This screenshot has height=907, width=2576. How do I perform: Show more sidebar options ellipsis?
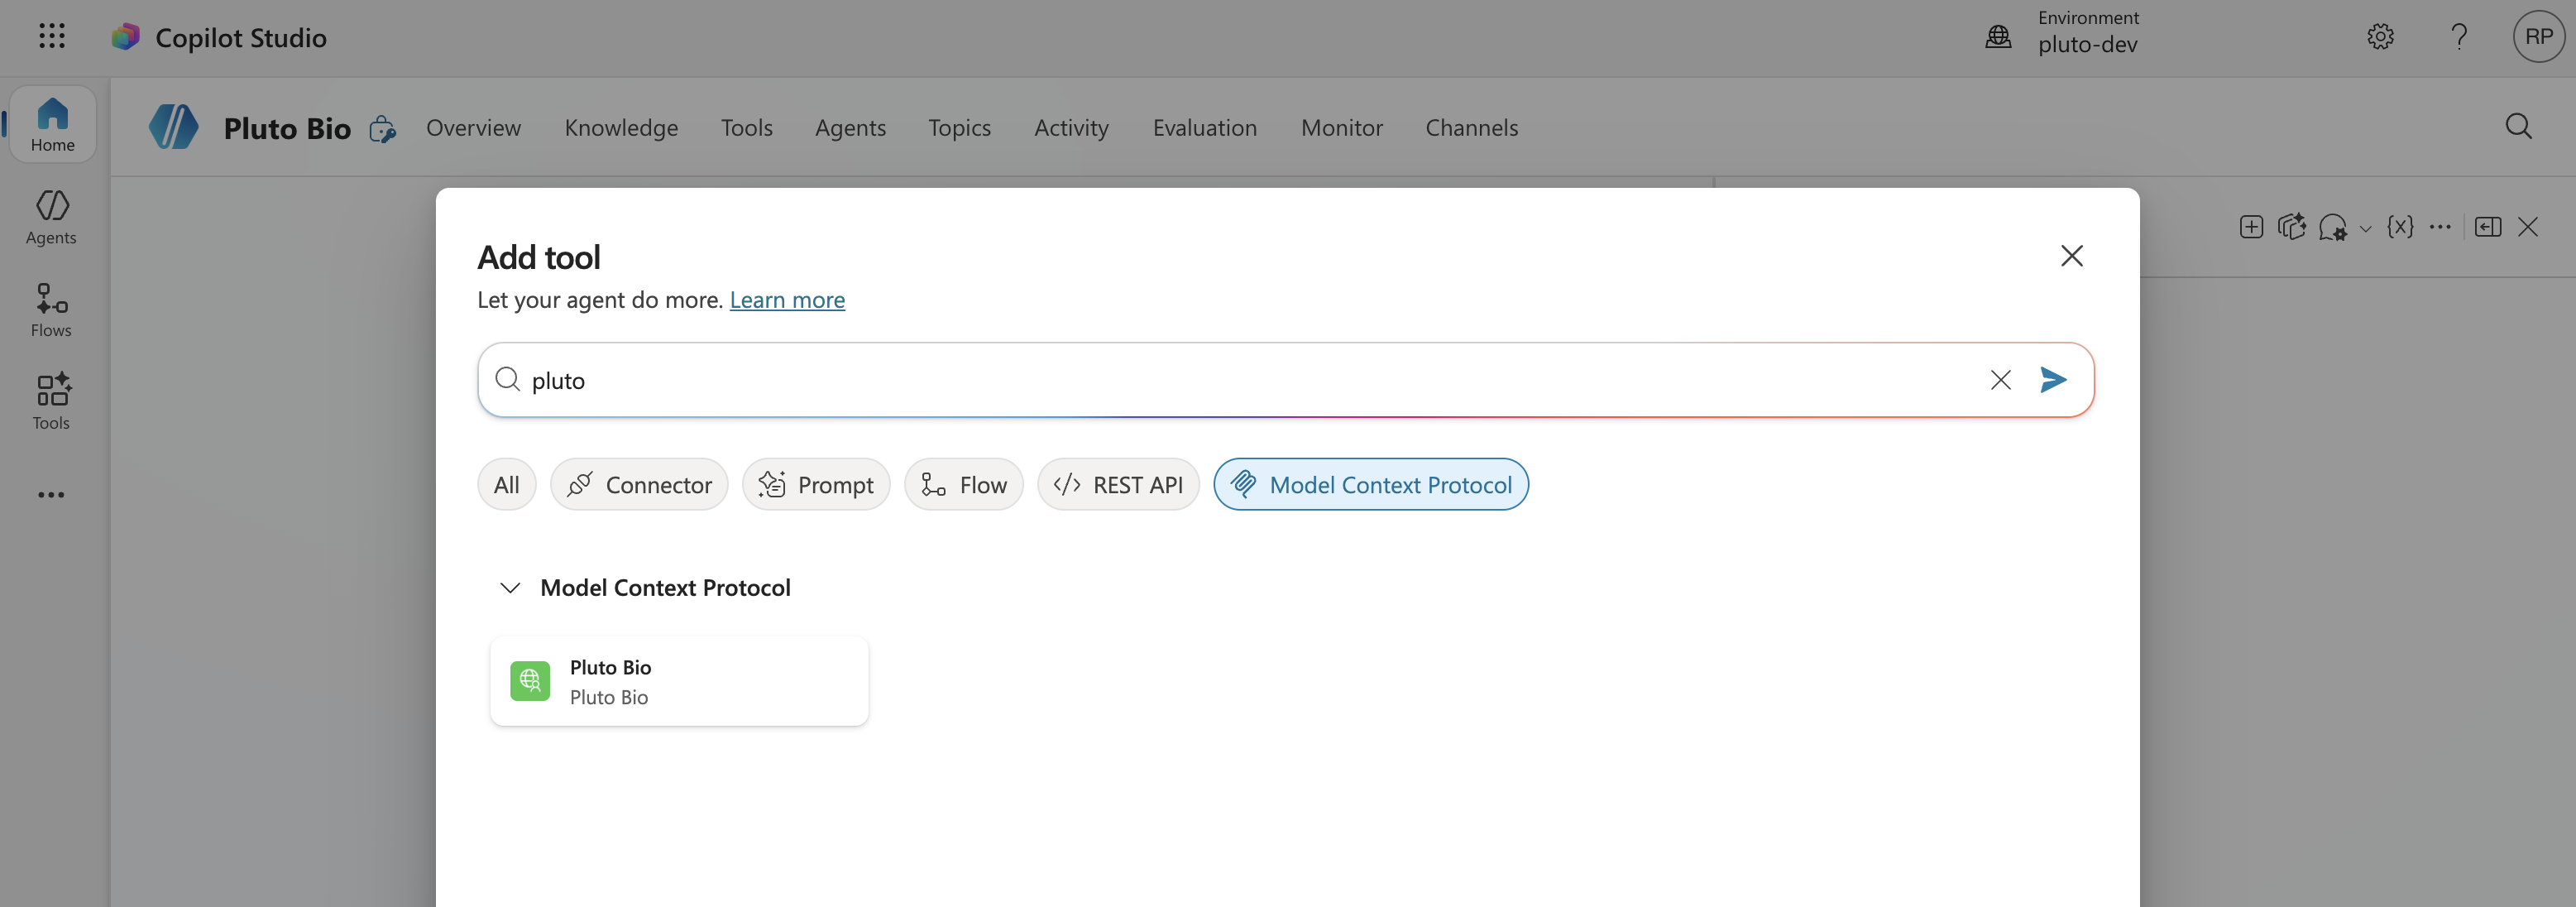coord(51,495)
